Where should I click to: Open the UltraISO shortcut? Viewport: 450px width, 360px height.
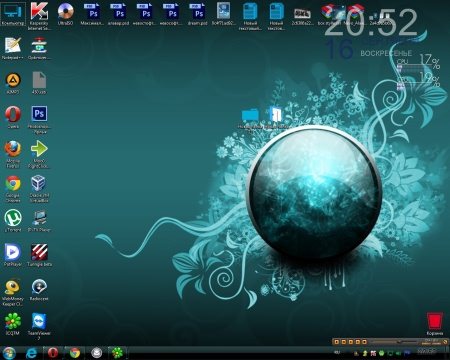click(65, 14)
